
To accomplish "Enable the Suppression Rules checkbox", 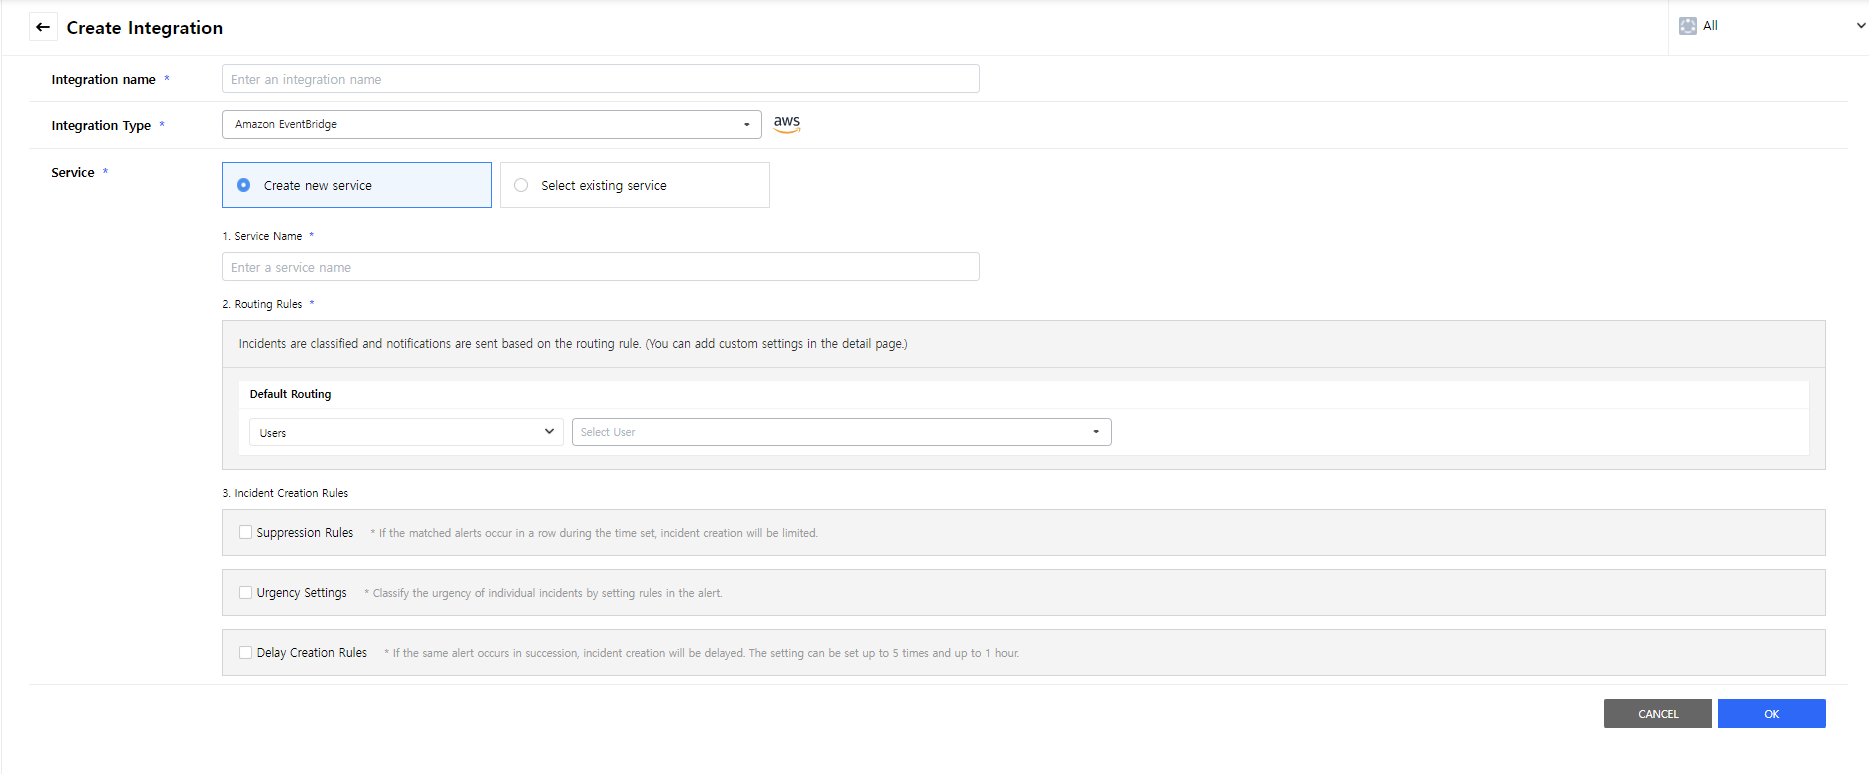I will click(x=246, y=533).
